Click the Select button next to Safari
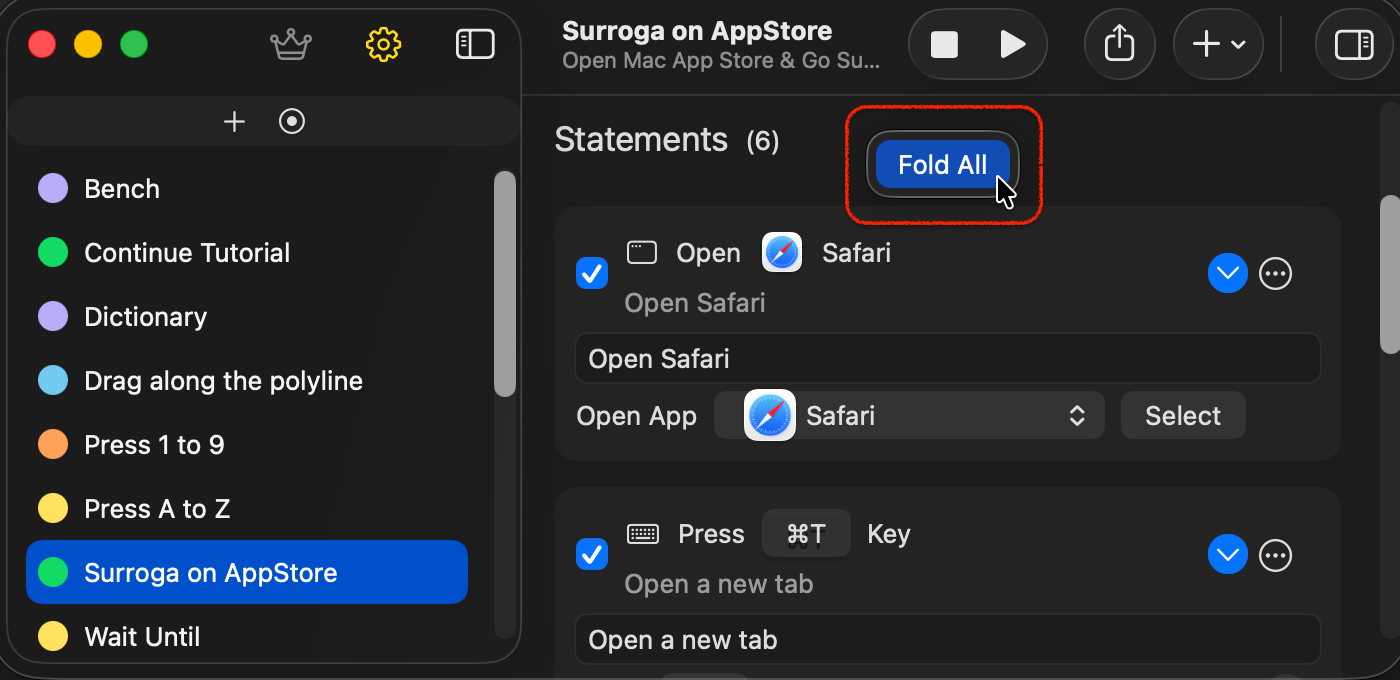This screenshot has width=1400, height=680. (x=1183, y=415)
